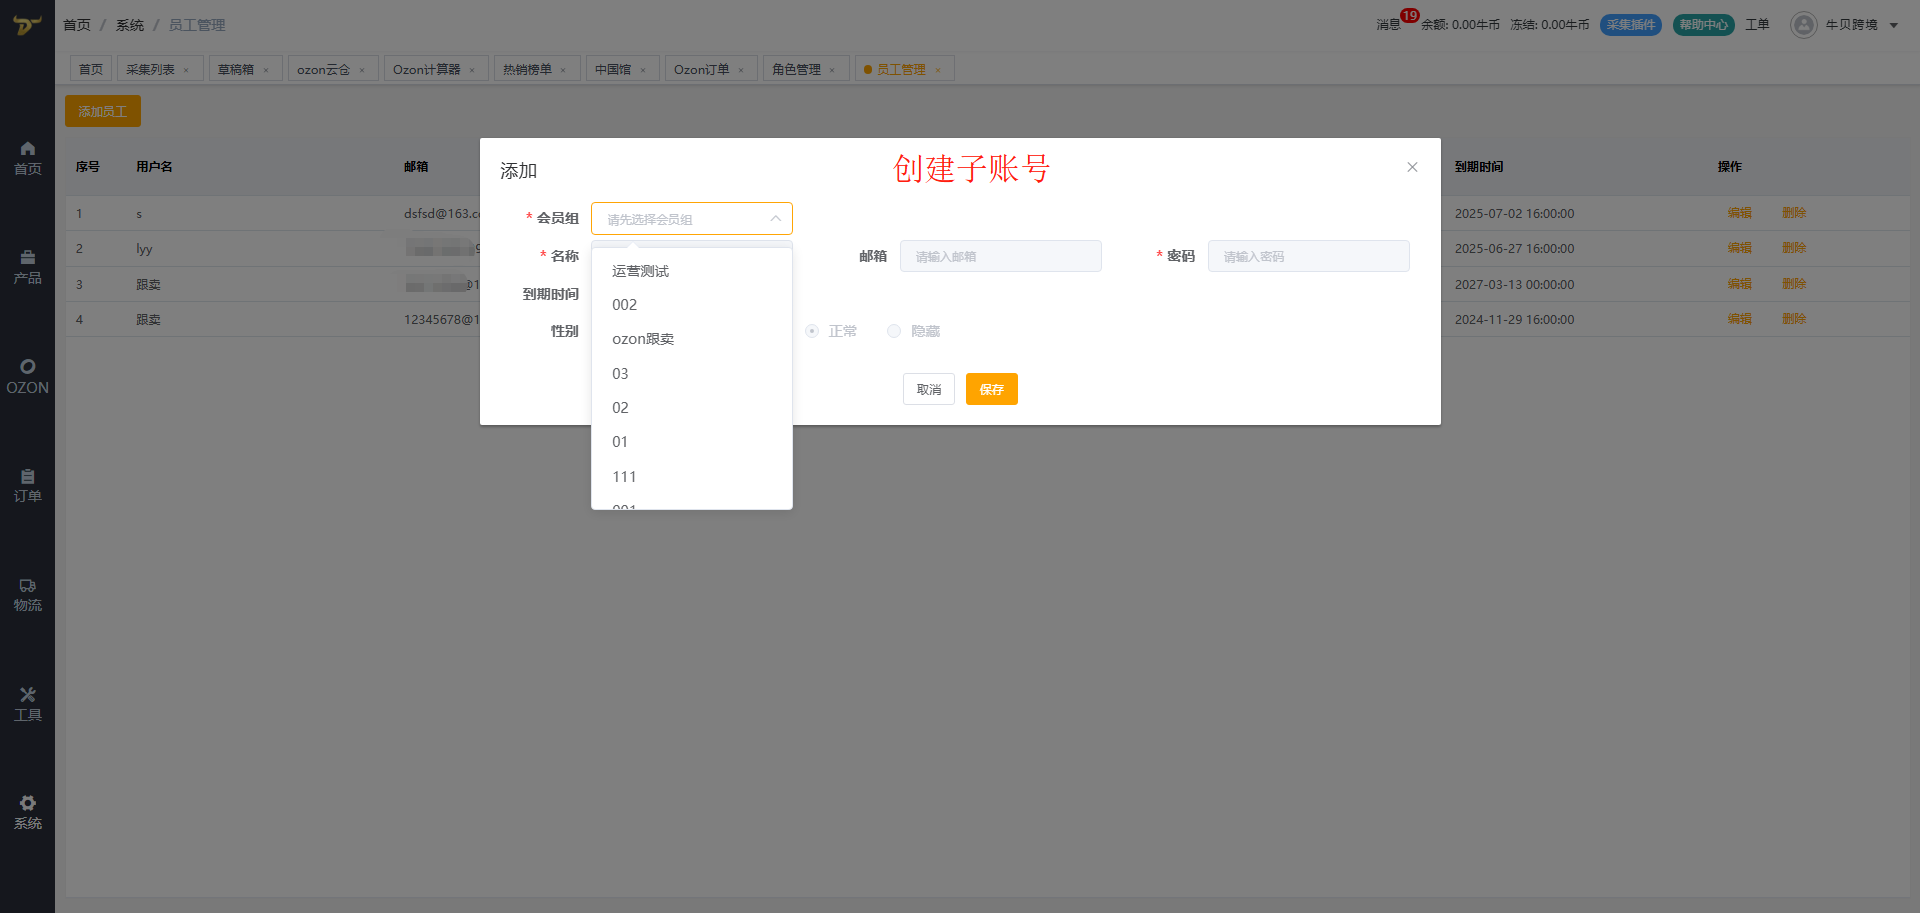Choose 02 from the member group list
This screenshot has height=913, width=1920.
tap(692, 408)
